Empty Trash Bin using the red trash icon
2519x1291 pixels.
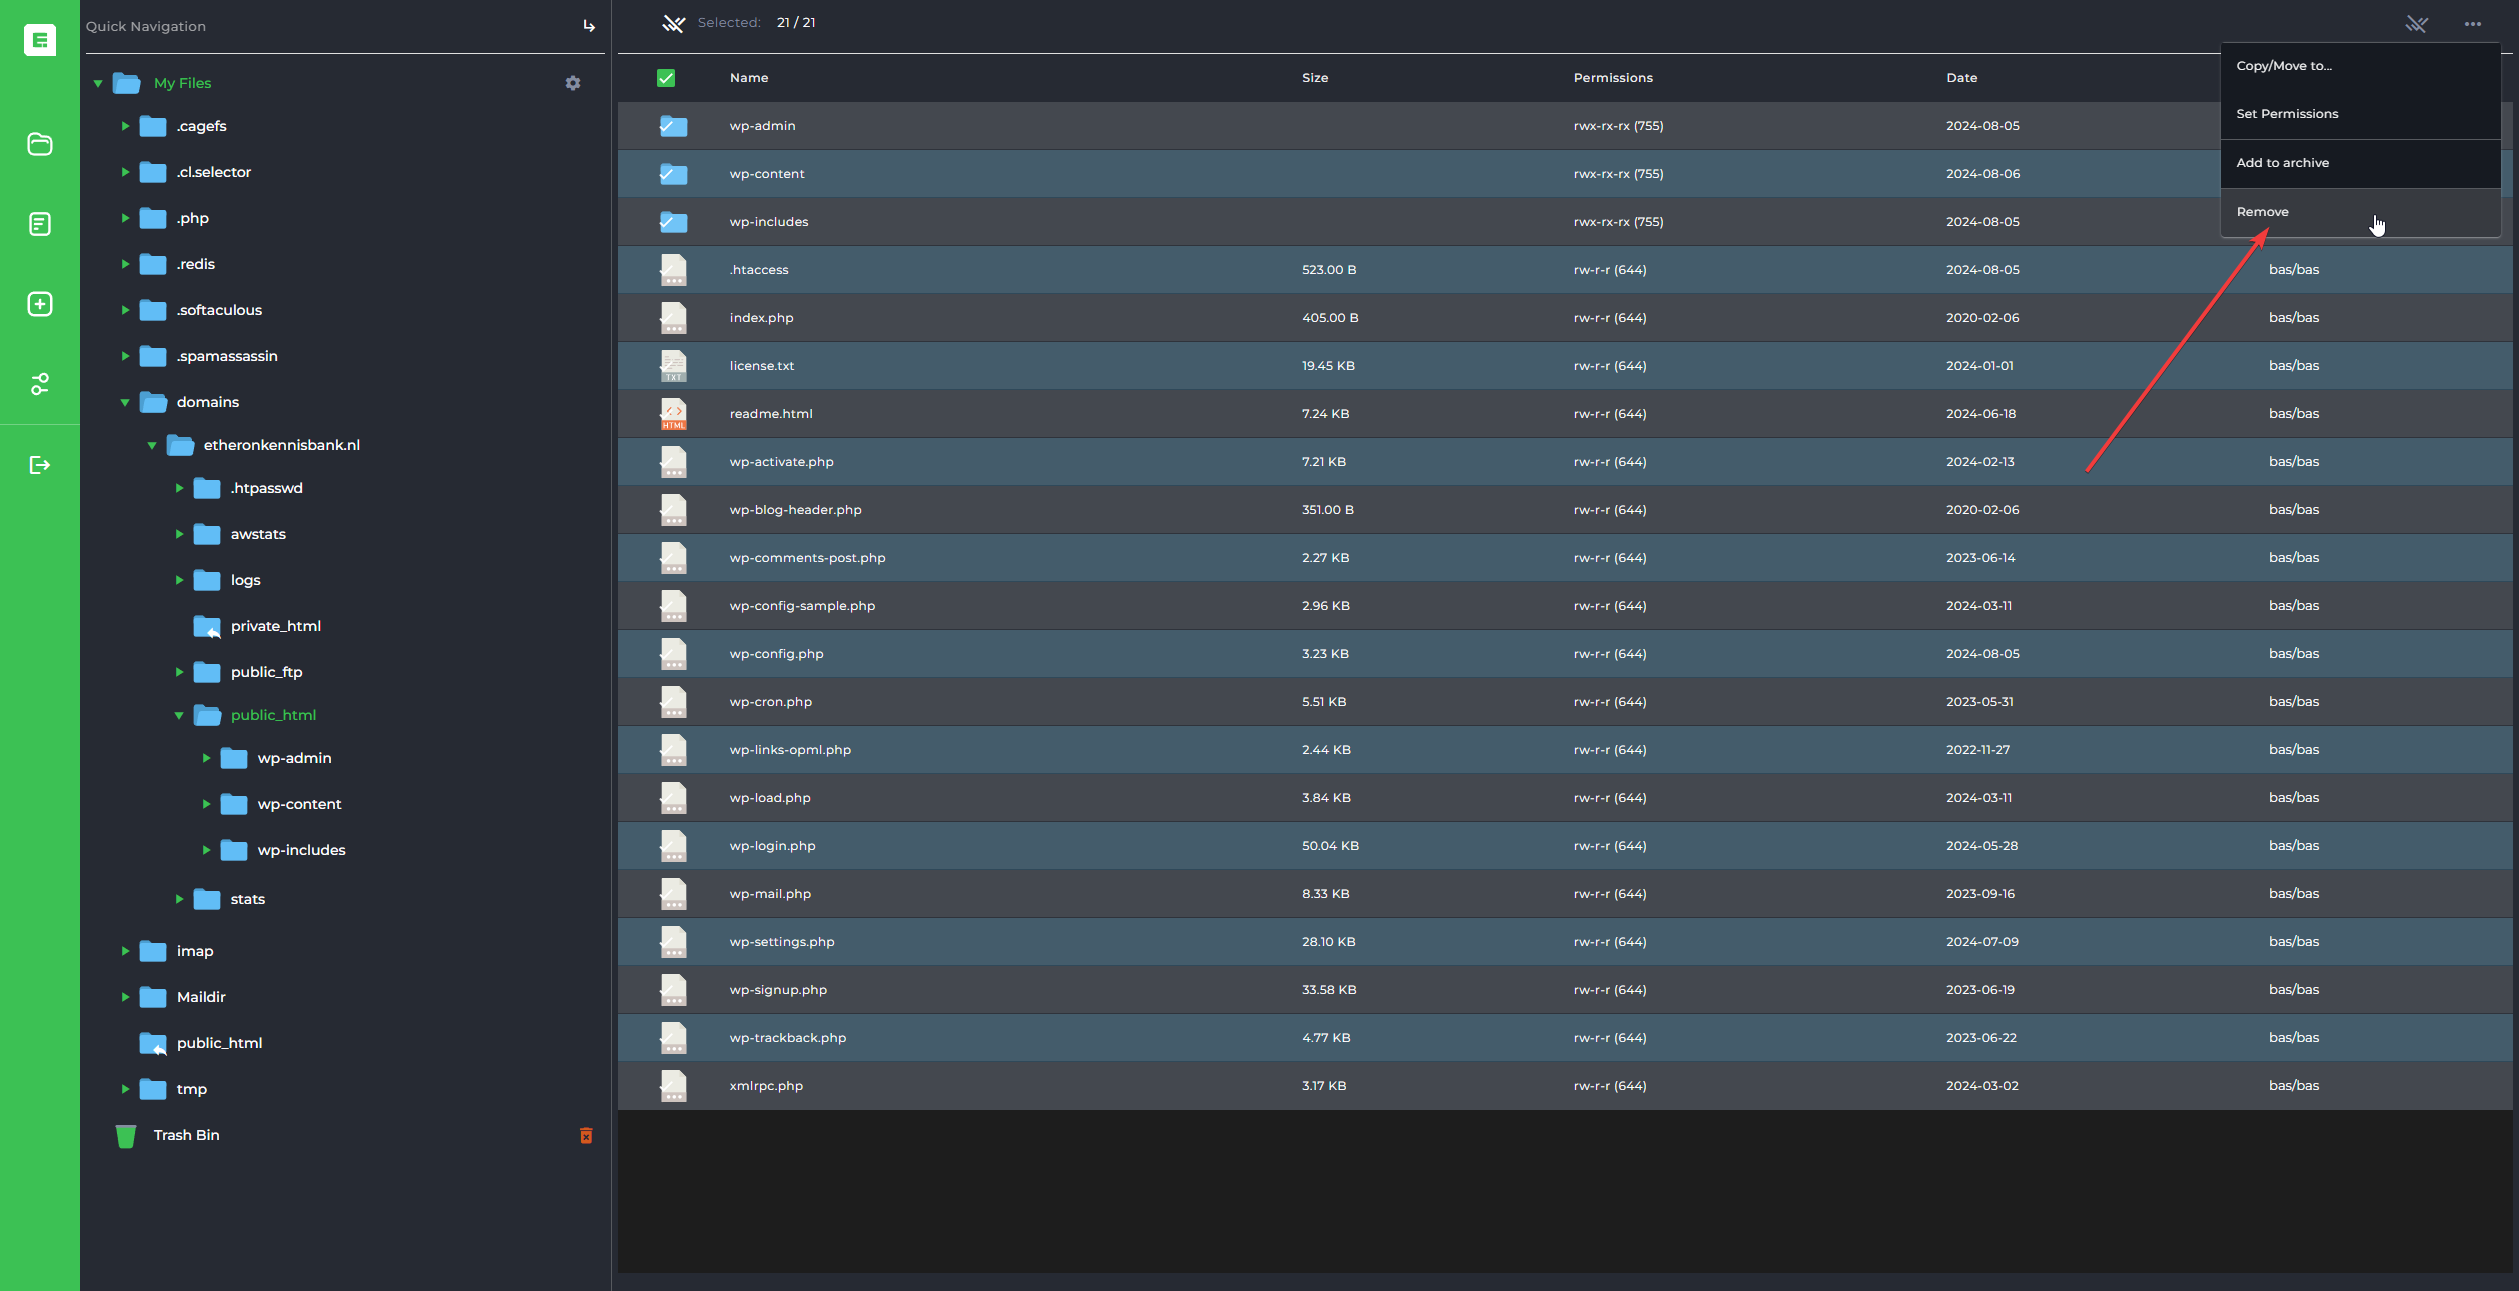586,1135
